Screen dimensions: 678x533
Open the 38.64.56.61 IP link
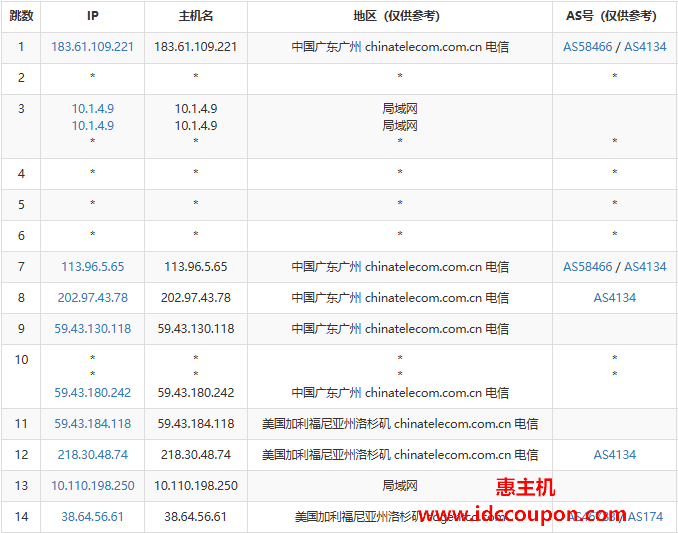[92, 517]
